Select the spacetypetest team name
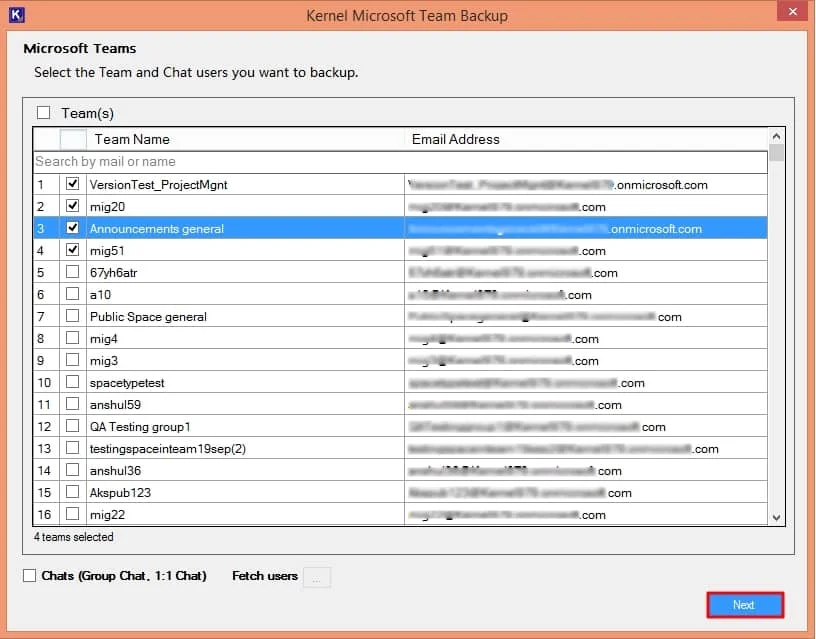 127,383
